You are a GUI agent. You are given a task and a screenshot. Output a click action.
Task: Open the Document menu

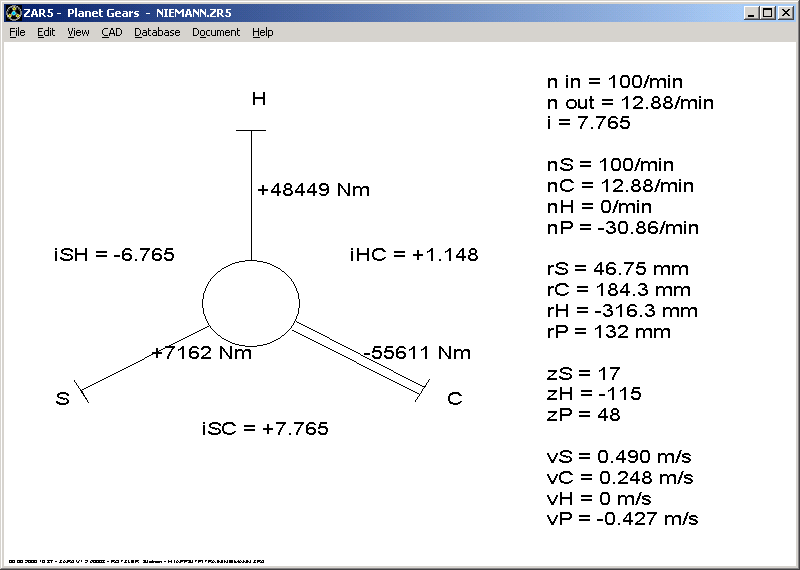coord(216,32)
